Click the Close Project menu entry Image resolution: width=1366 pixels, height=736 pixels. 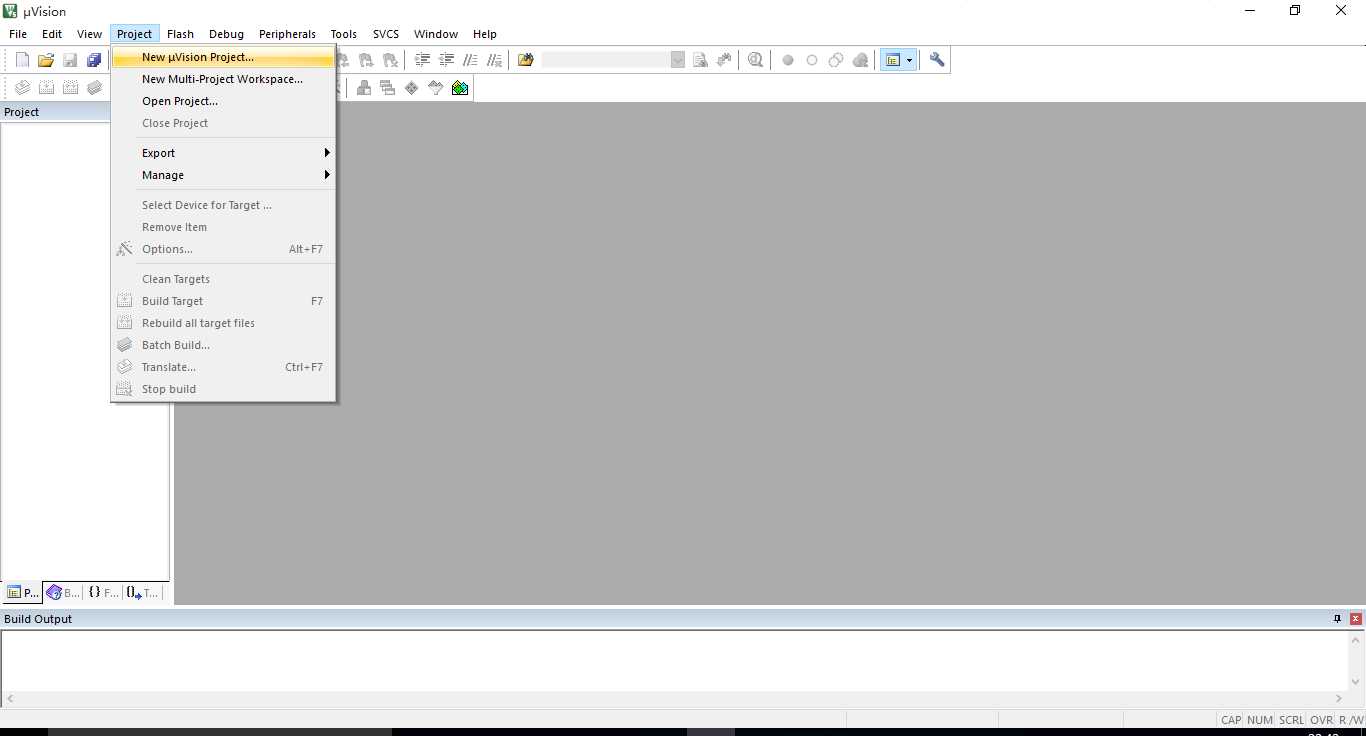[x=224, y=123]
